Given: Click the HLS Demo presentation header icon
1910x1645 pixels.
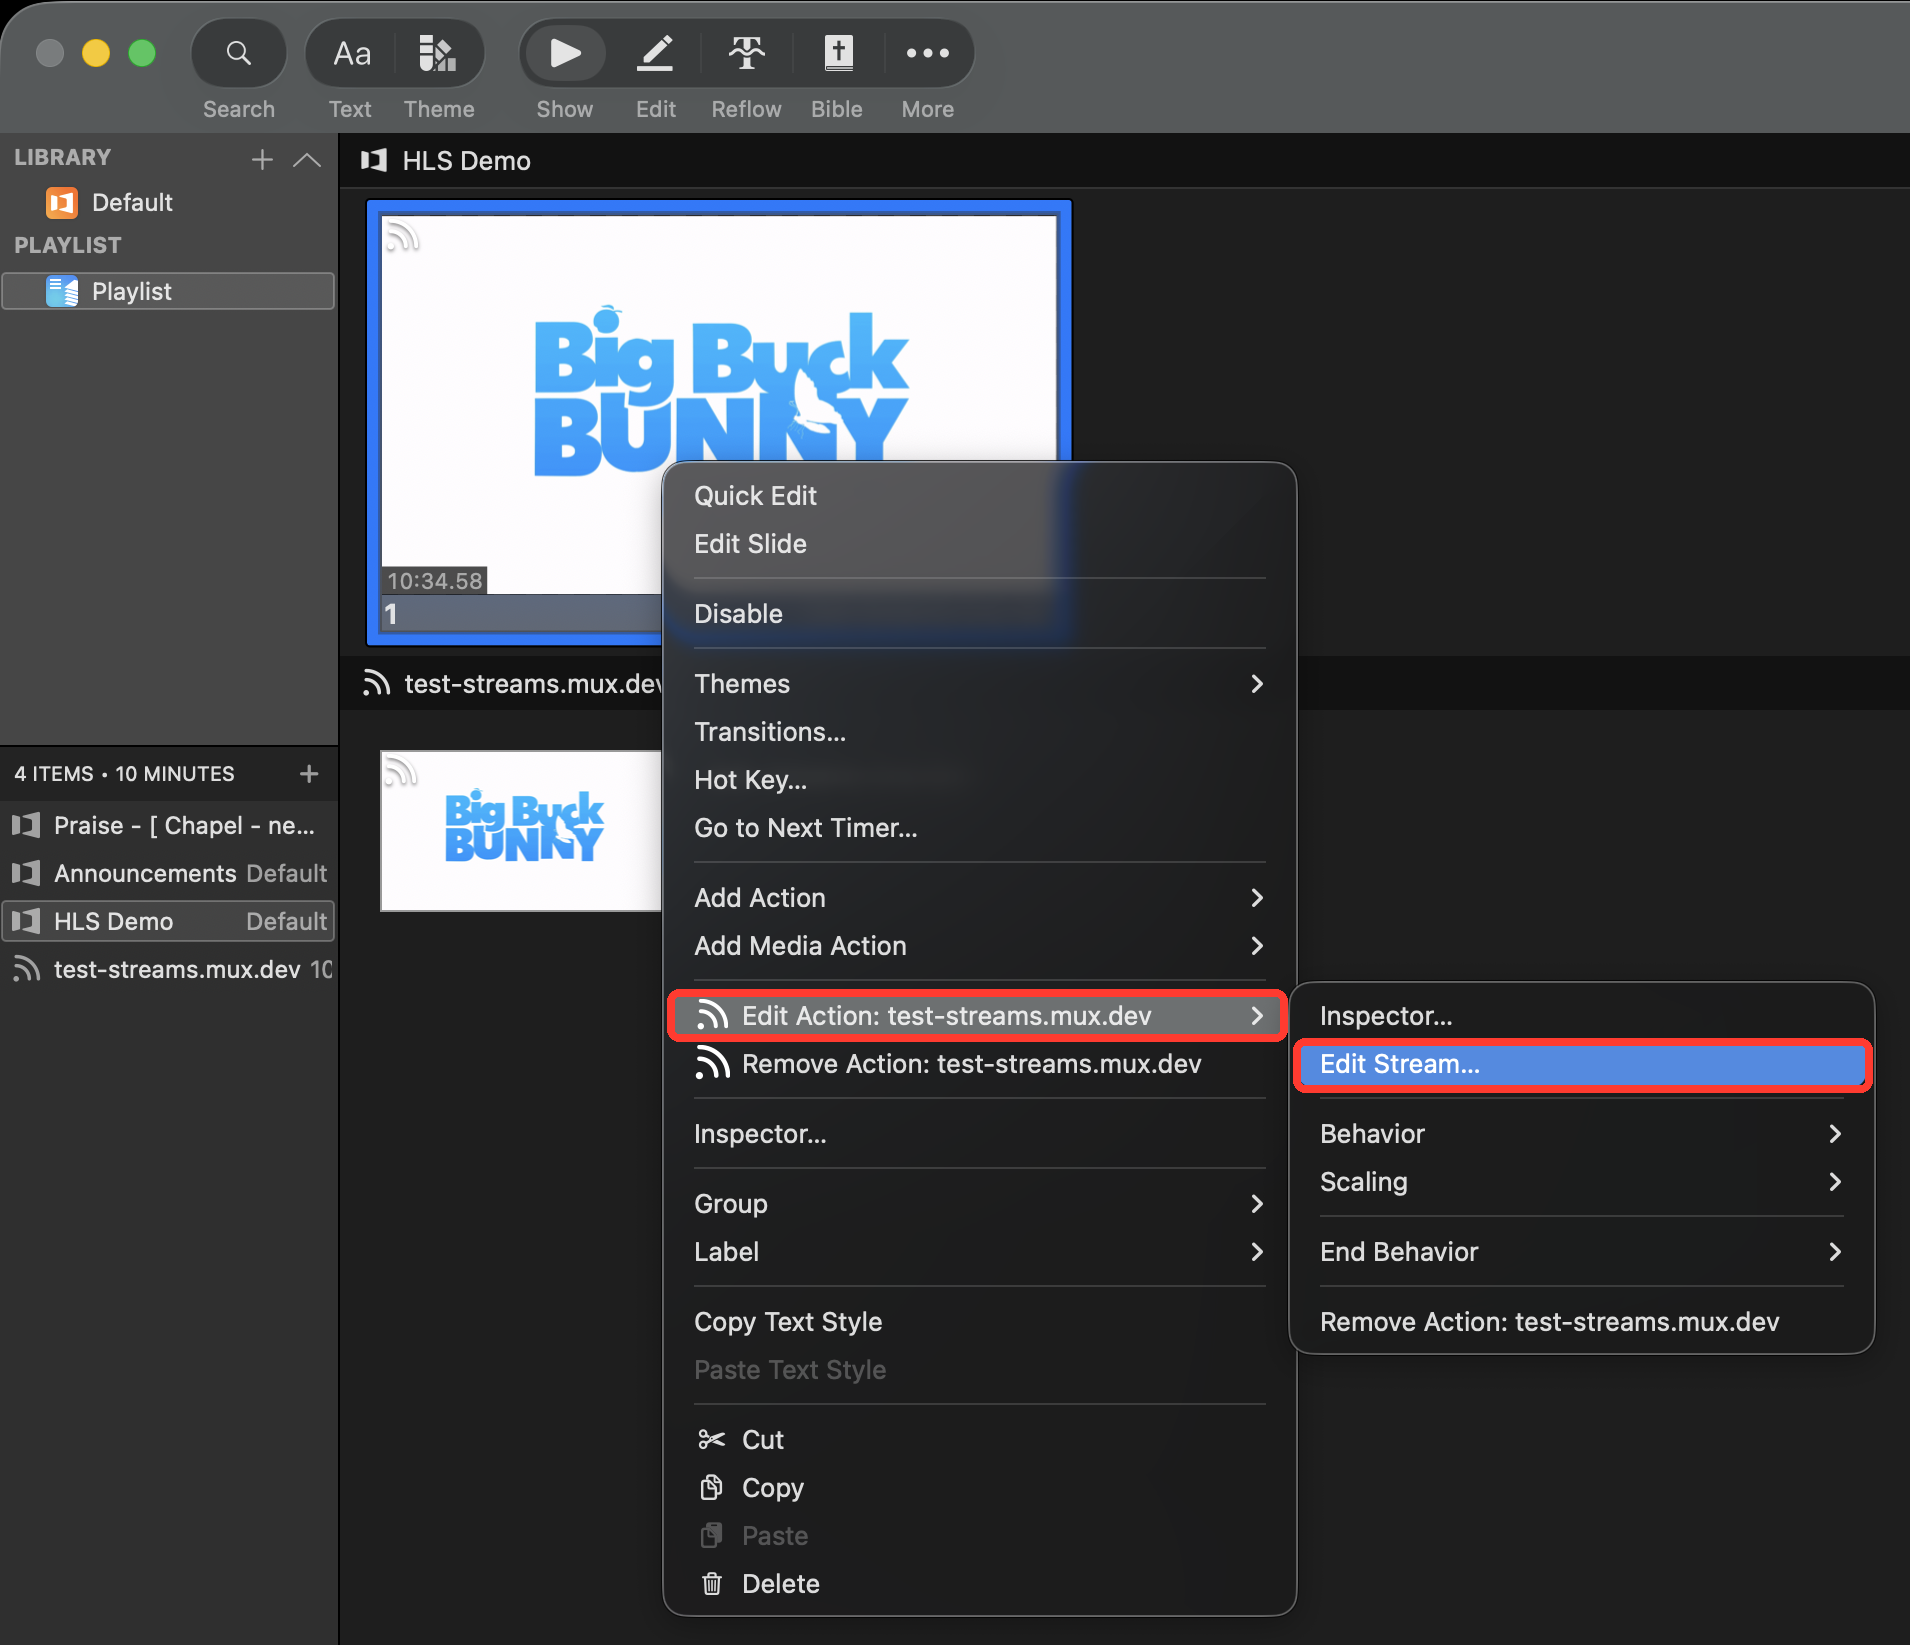Looking at the screenshot, I should pyautogui.click(x=374, y=160).
